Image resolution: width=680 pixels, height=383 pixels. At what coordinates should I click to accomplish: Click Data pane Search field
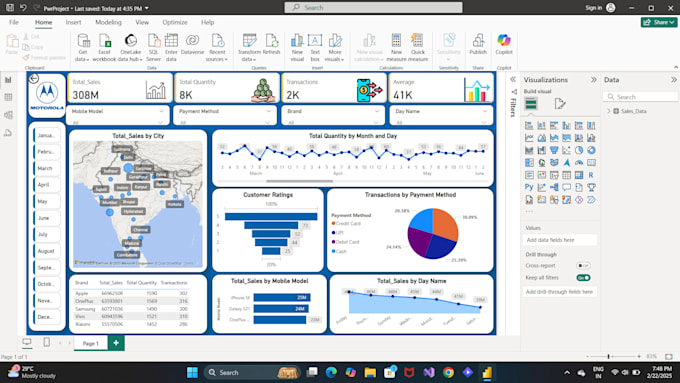click(640, 97)
